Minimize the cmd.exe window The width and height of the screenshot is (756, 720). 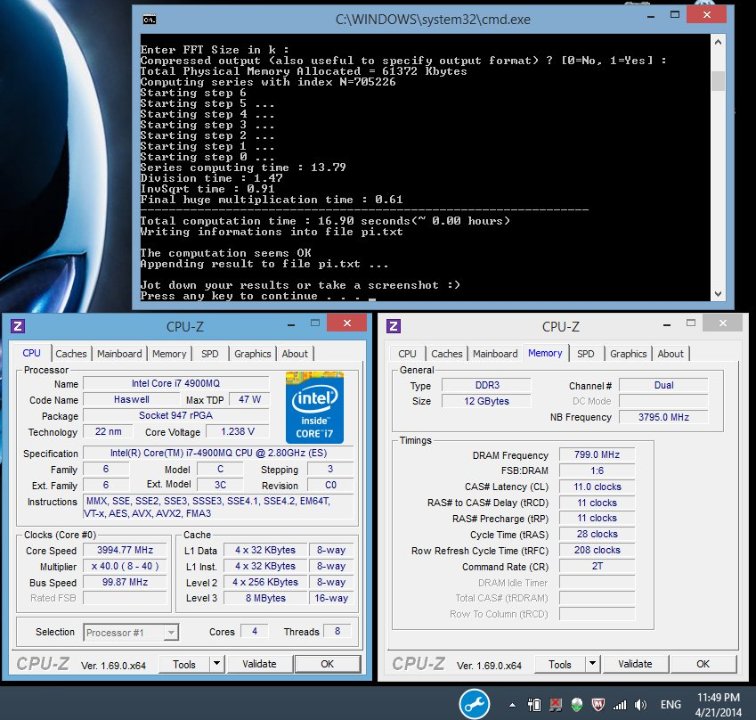[651, 15]
